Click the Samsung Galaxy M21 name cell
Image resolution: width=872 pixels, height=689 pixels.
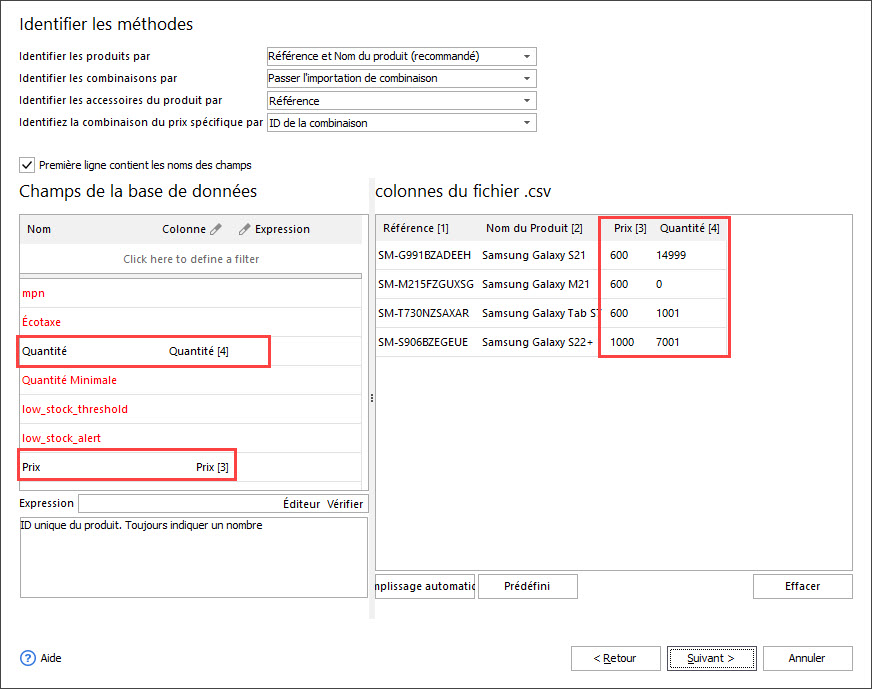536,284
